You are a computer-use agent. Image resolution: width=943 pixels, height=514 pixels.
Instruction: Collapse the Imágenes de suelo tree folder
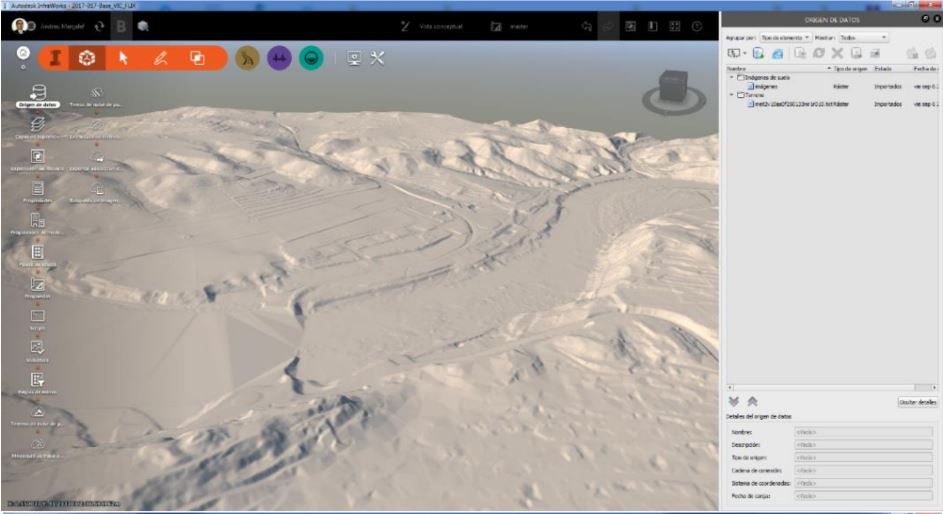coord(730,77)
